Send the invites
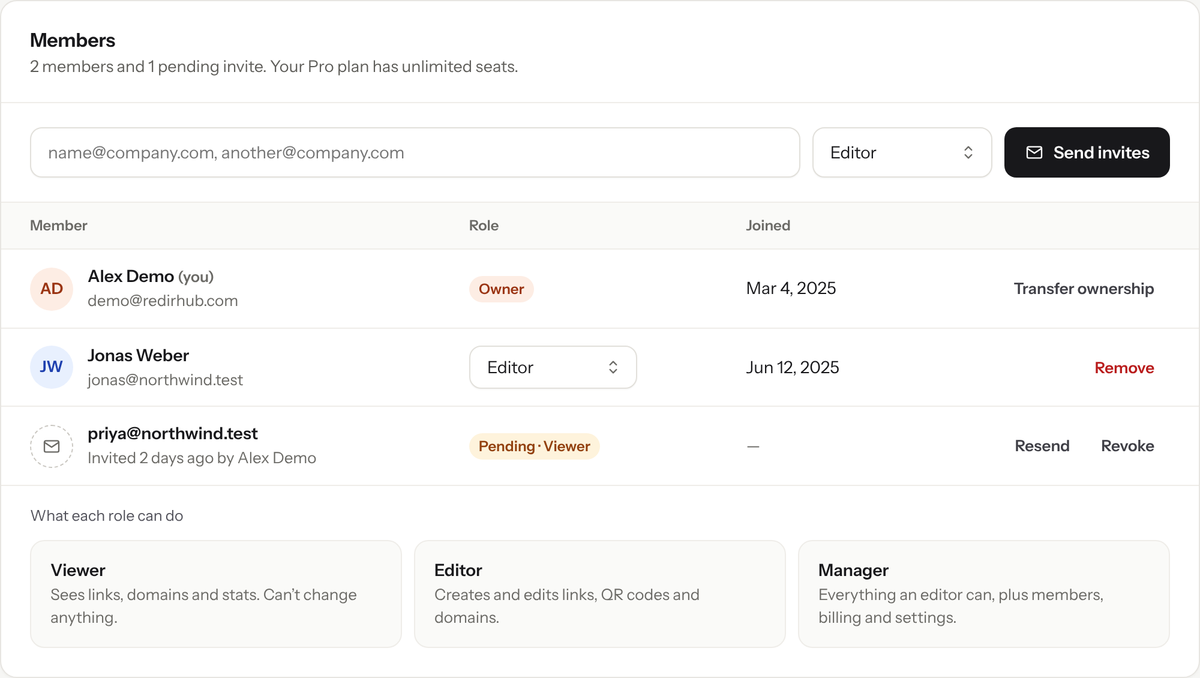Viewport: 1200px width, 678px height. point(1087,153)
